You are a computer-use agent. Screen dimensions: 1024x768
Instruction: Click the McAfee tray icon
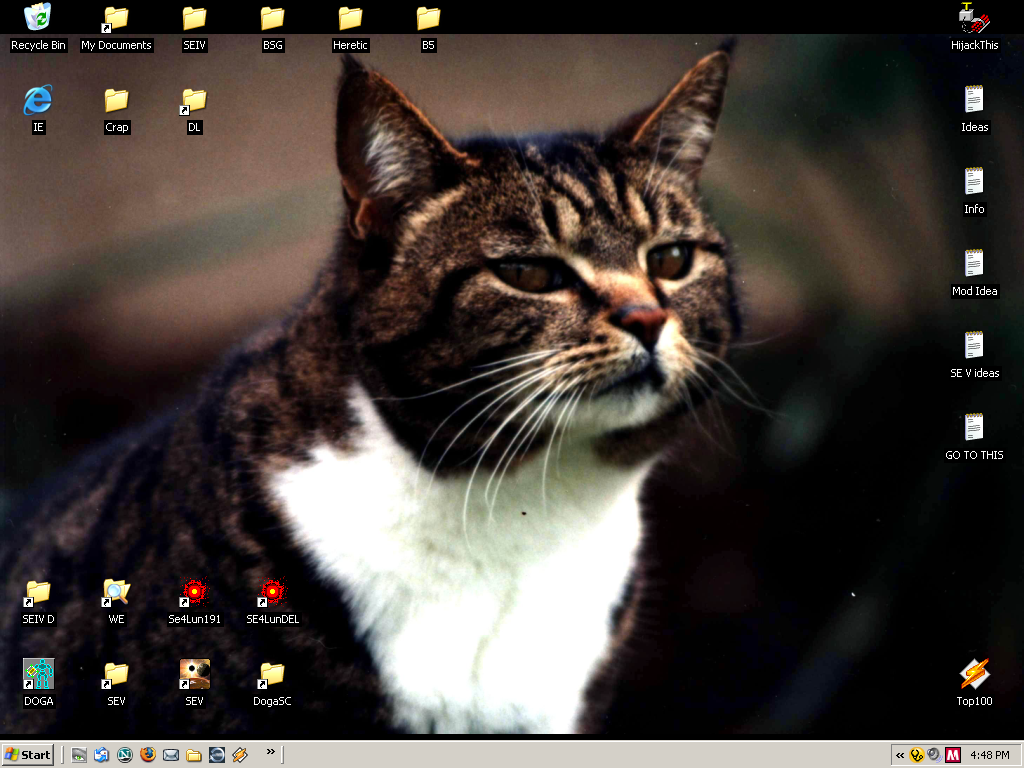tap(953, 755)
